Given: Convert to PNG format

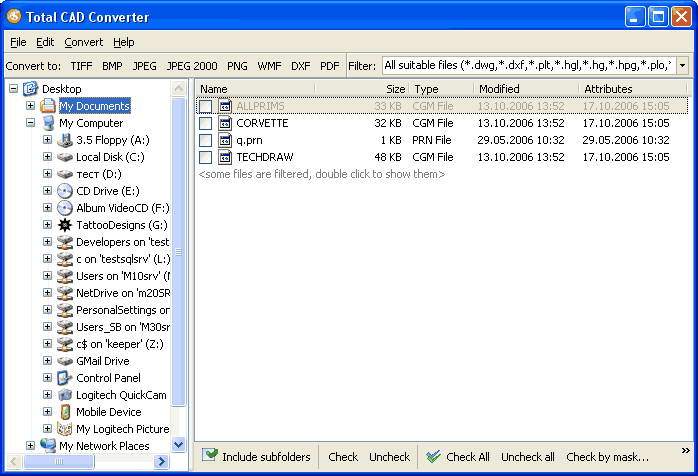Looking at the screenshot, I should coord(237,66).
